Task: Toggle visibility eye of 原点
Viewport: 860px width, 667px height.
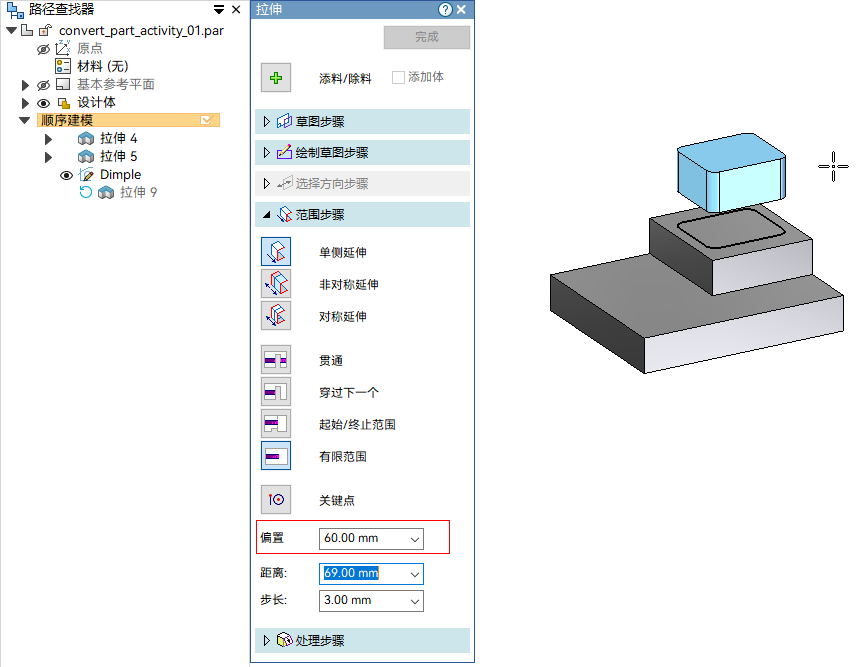Action: click(x=43, y=49)
